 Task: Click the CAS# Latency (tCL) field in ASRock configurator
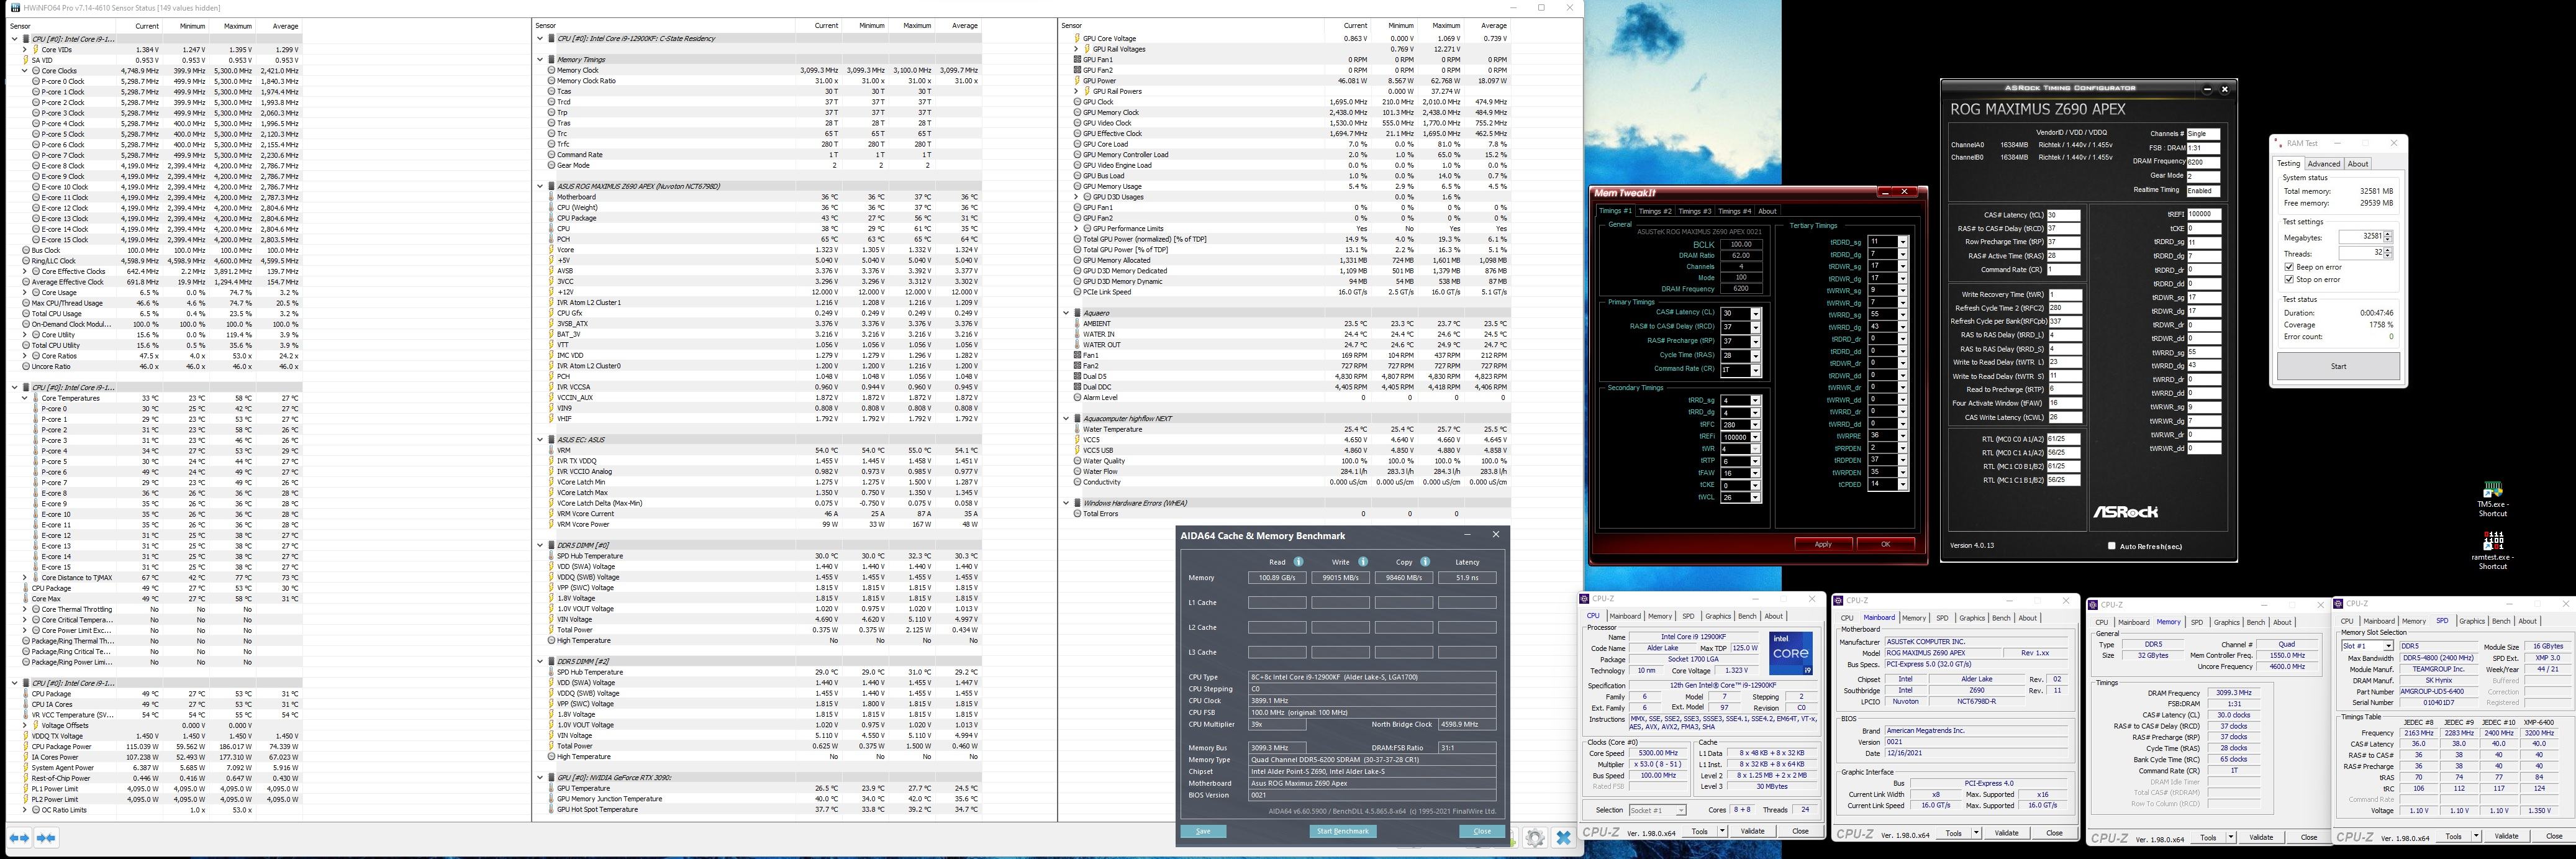(2063, 215)
